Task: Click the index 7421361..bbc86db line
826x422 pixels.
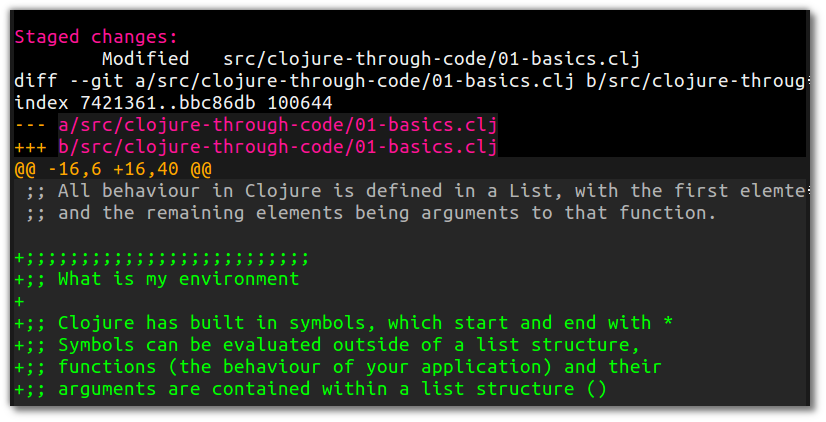Action: click(x=173, y=102)
